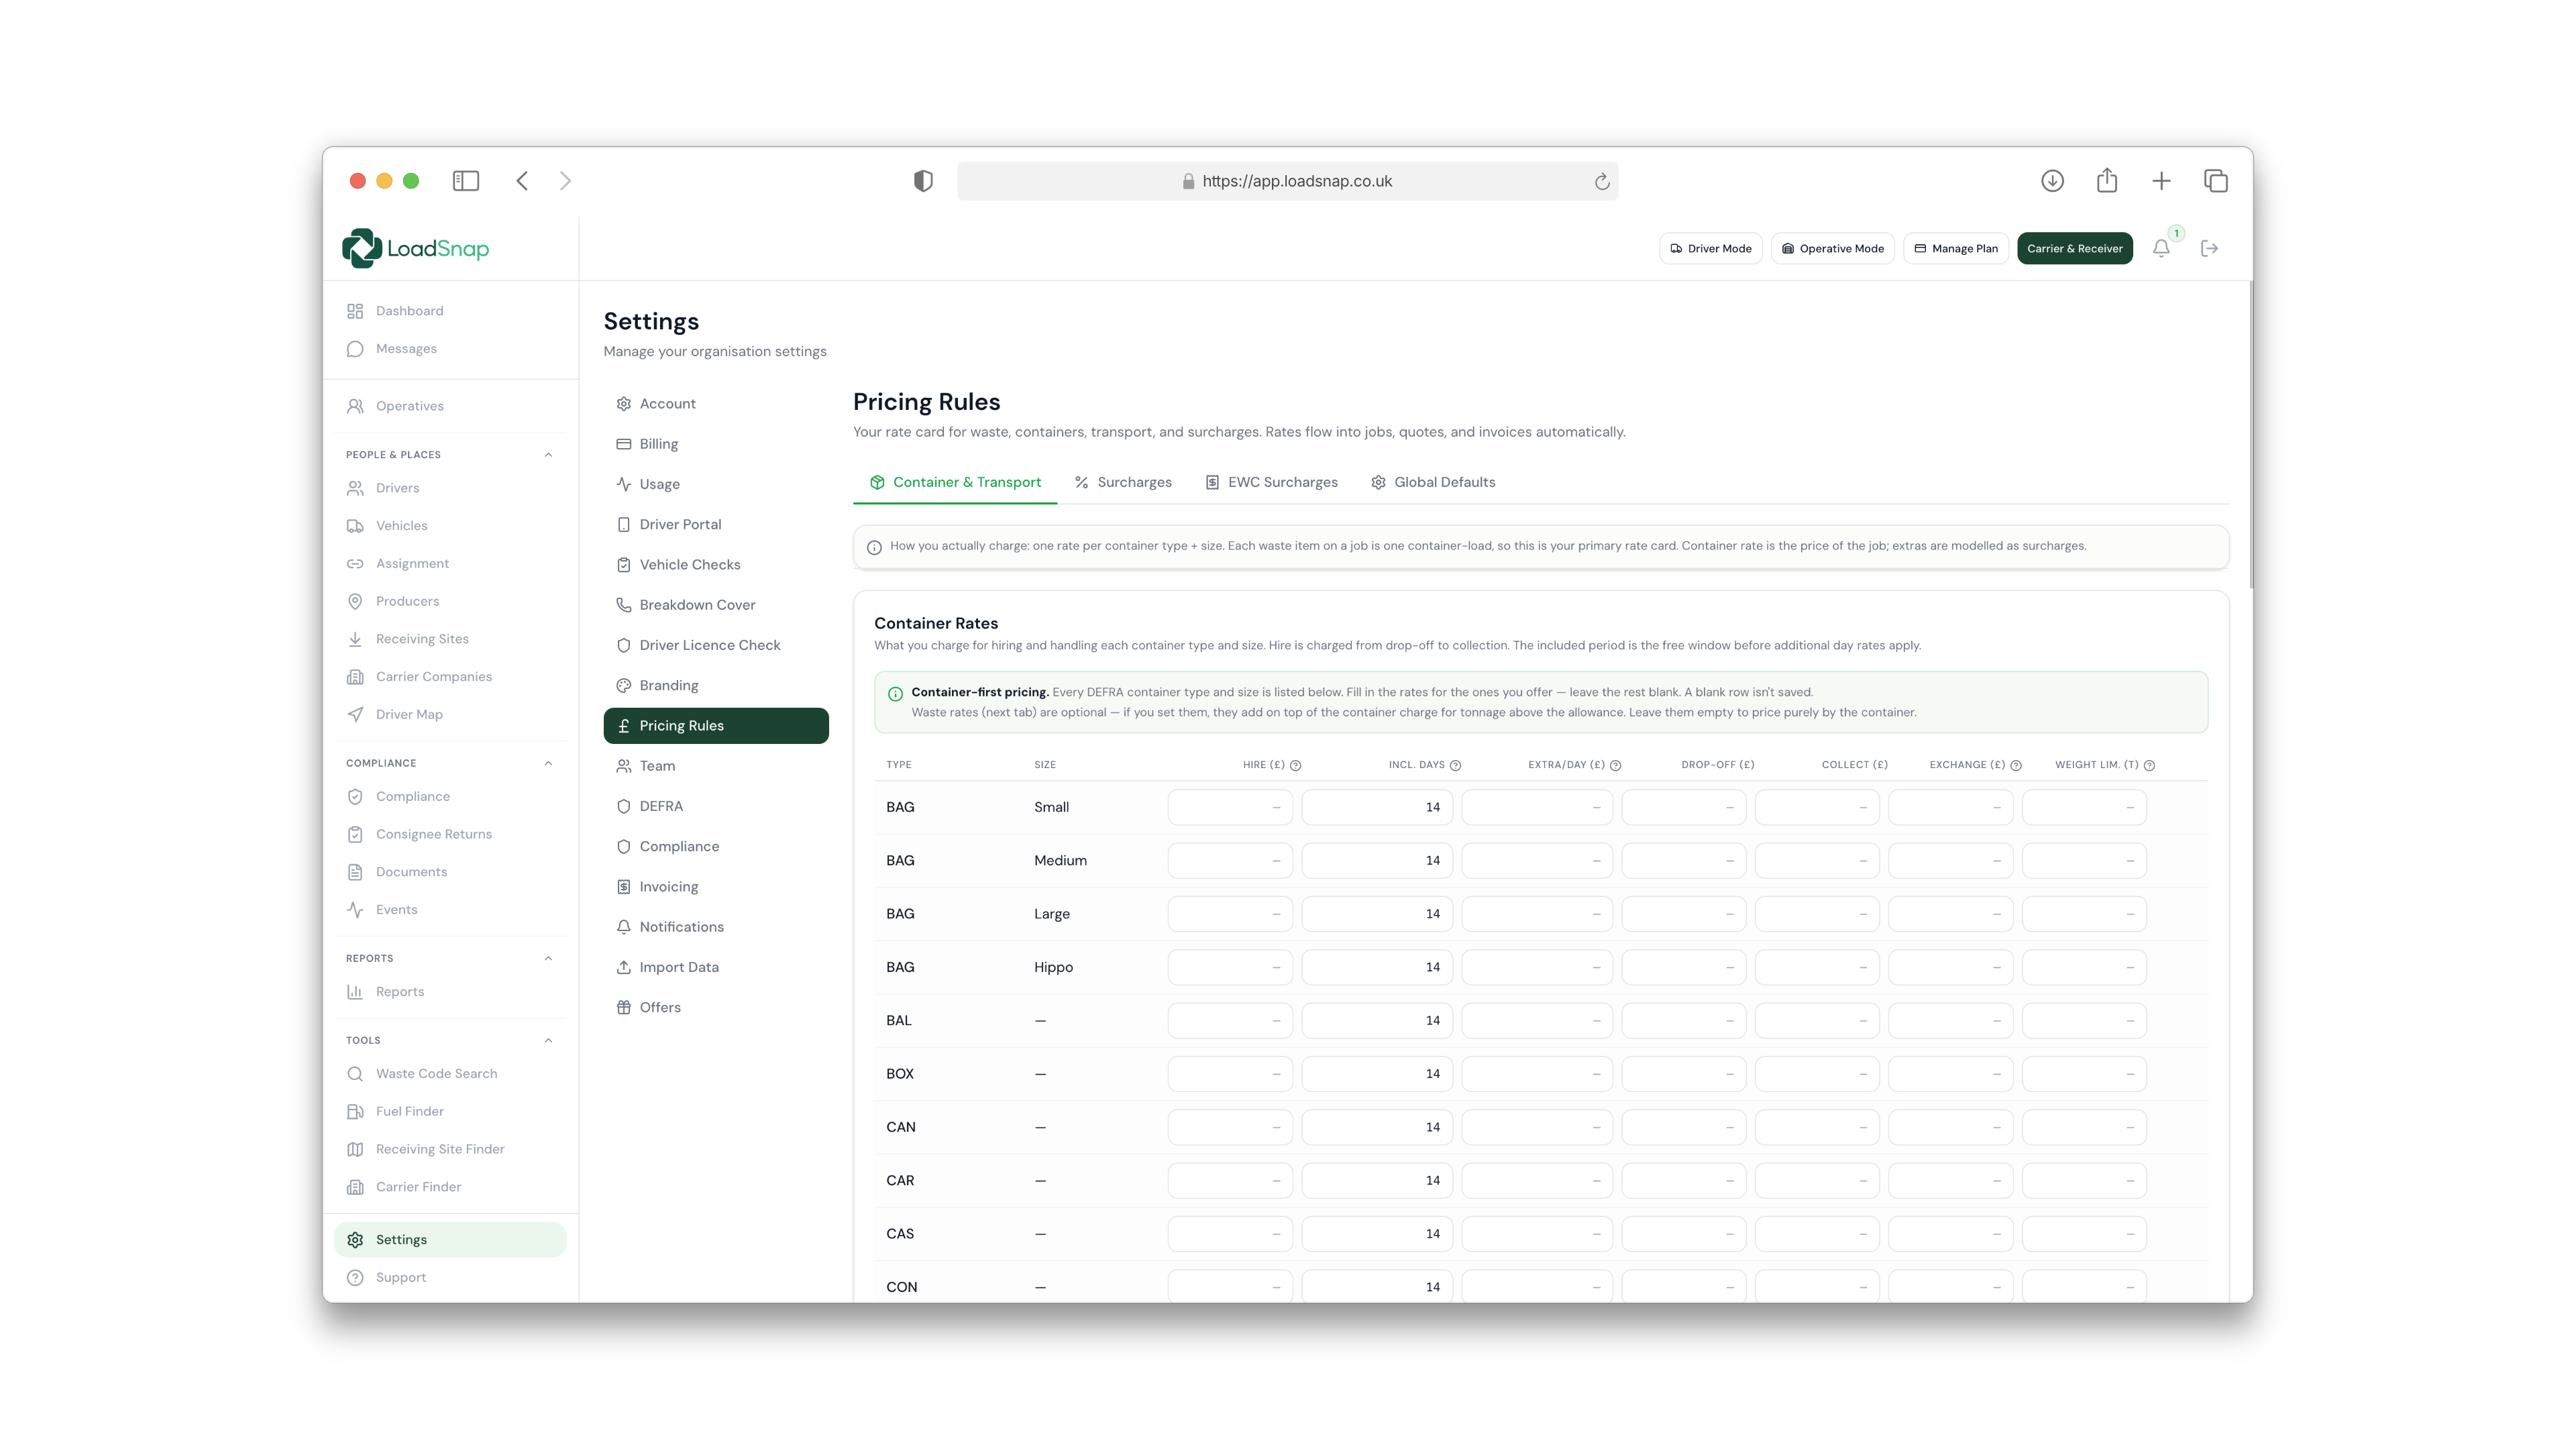2576x1449 pixels.
Task: Click the page vertical scrollbar
Action: click(2250, 435)
